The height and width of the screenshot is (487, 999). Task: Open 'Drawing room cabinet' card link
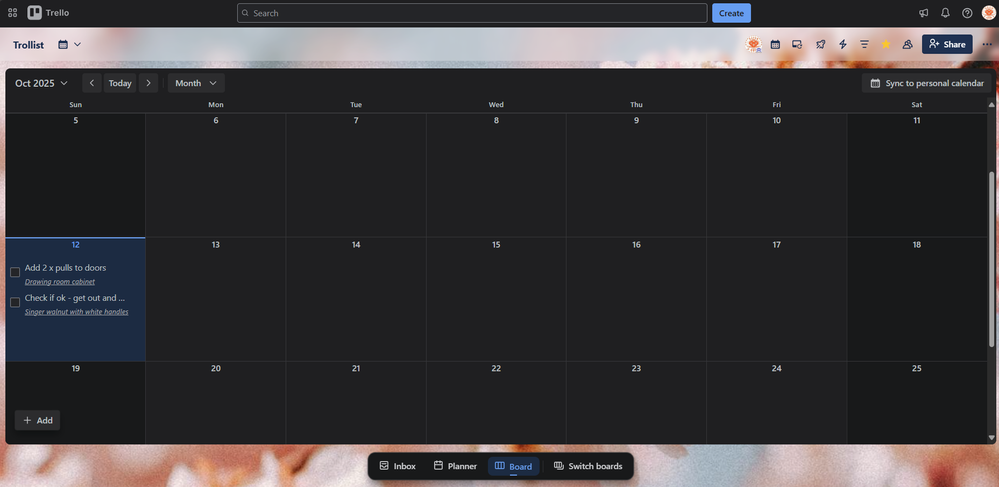[x=60, y=282]
